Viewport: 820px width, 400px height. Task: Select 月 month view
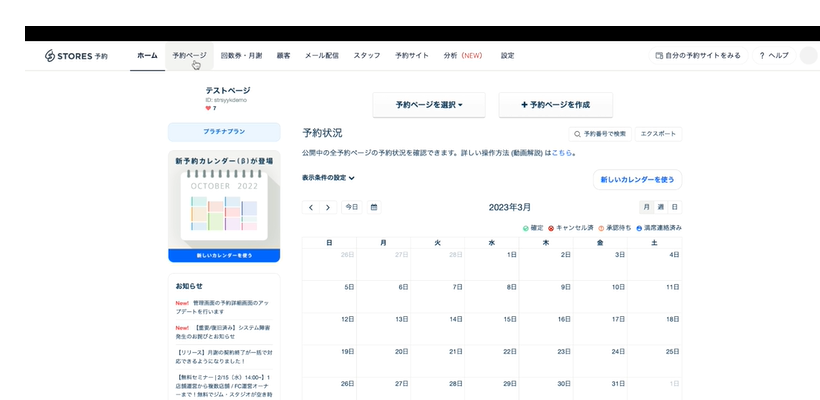(647, 207)
